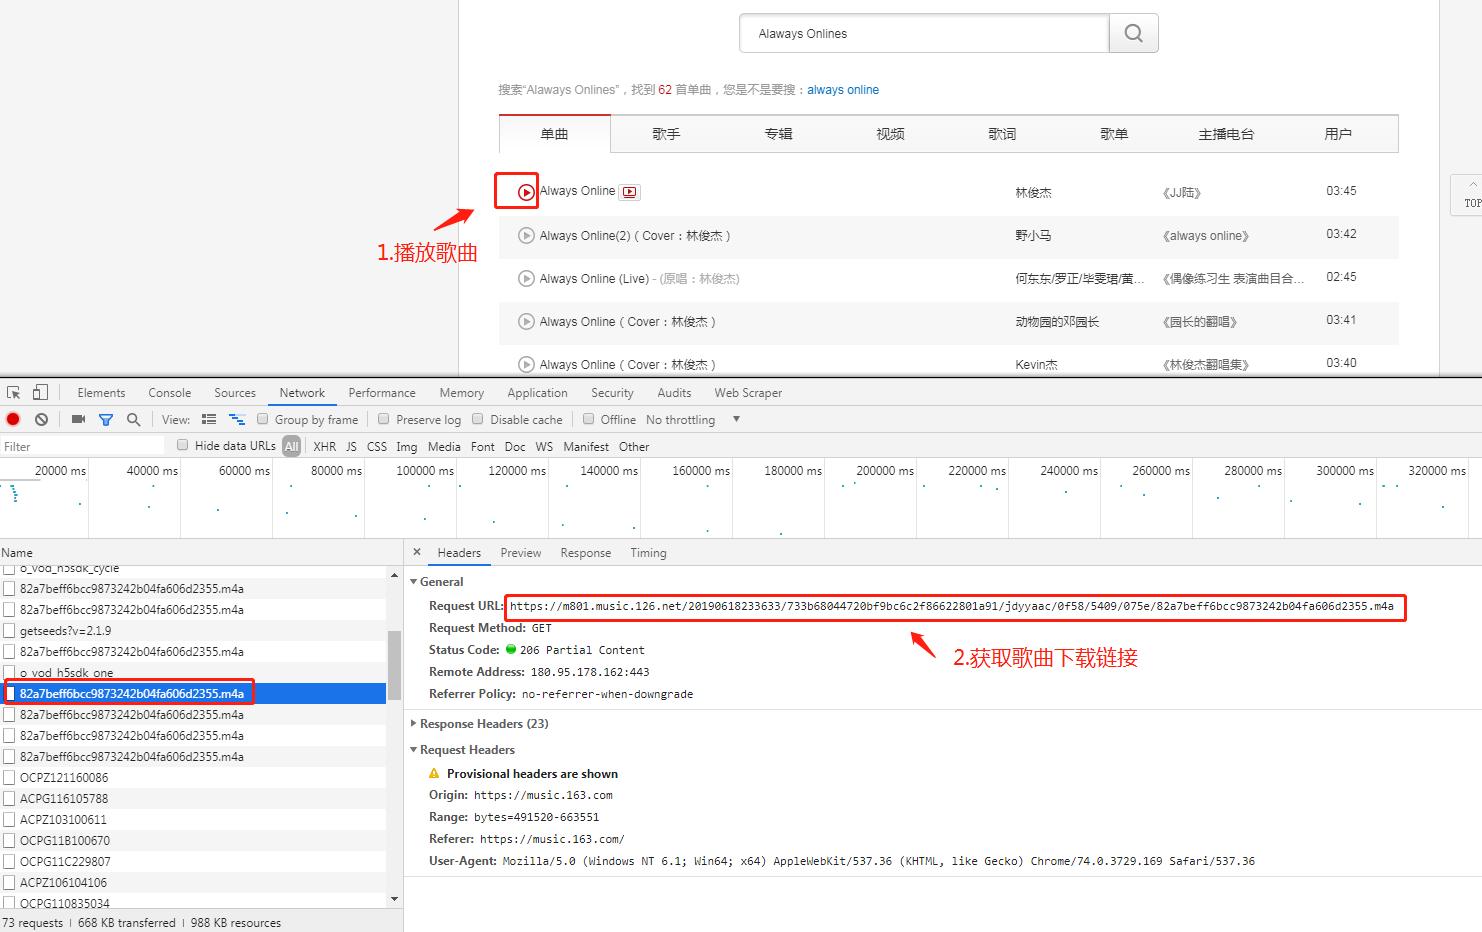Enable the Preserve log checkbox

click(384, 420)
